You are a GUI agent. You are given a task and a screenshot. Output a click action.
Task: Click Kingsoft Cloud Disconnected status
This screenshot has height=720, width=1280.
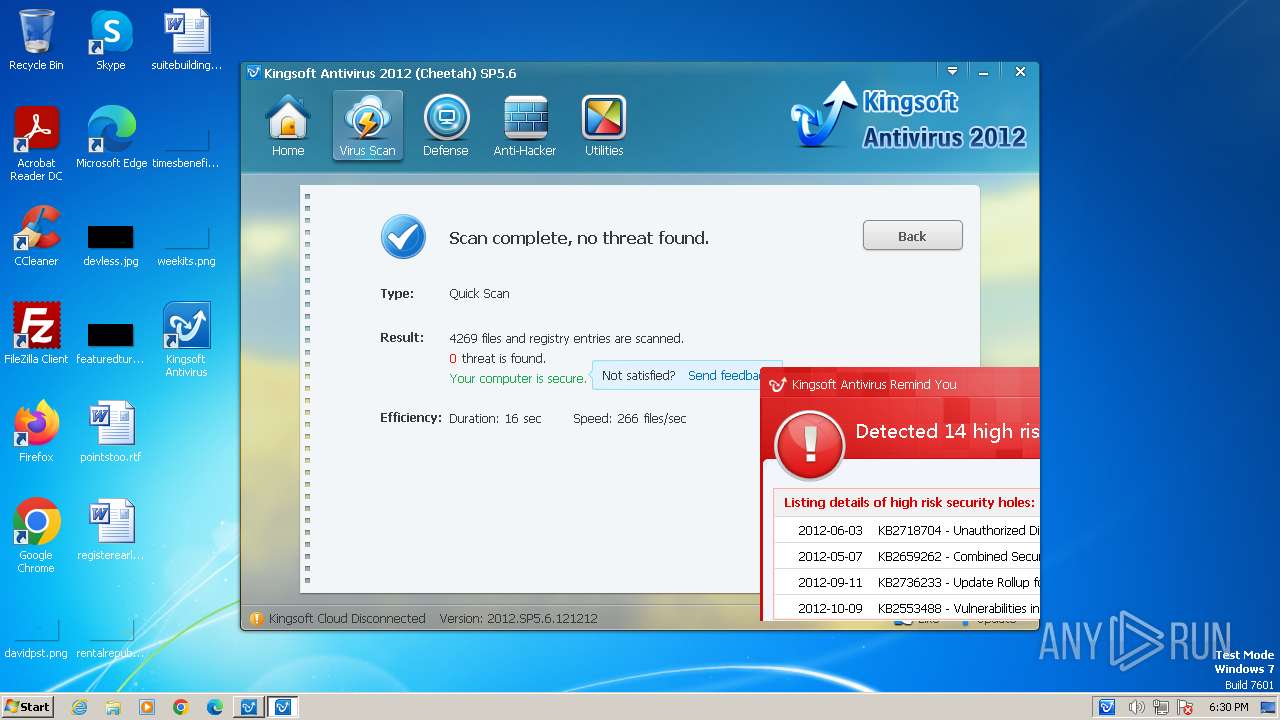(x=347, y=619)
